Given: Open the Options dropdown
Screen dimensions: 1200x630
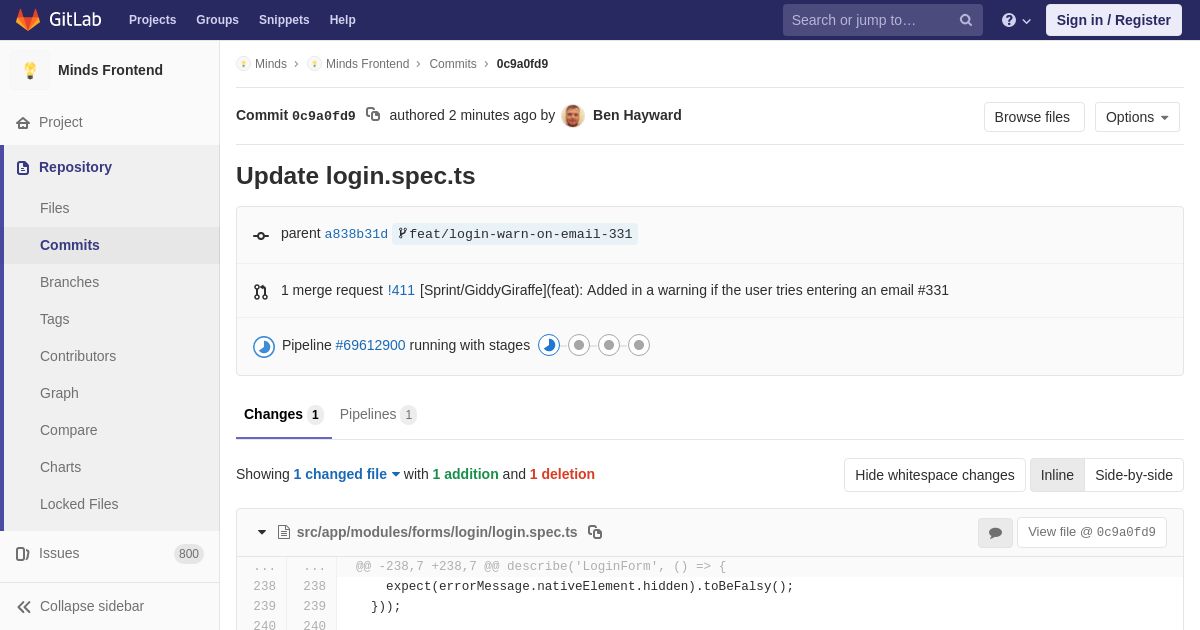Looking at the screenshot, I should click(1137, 117).
